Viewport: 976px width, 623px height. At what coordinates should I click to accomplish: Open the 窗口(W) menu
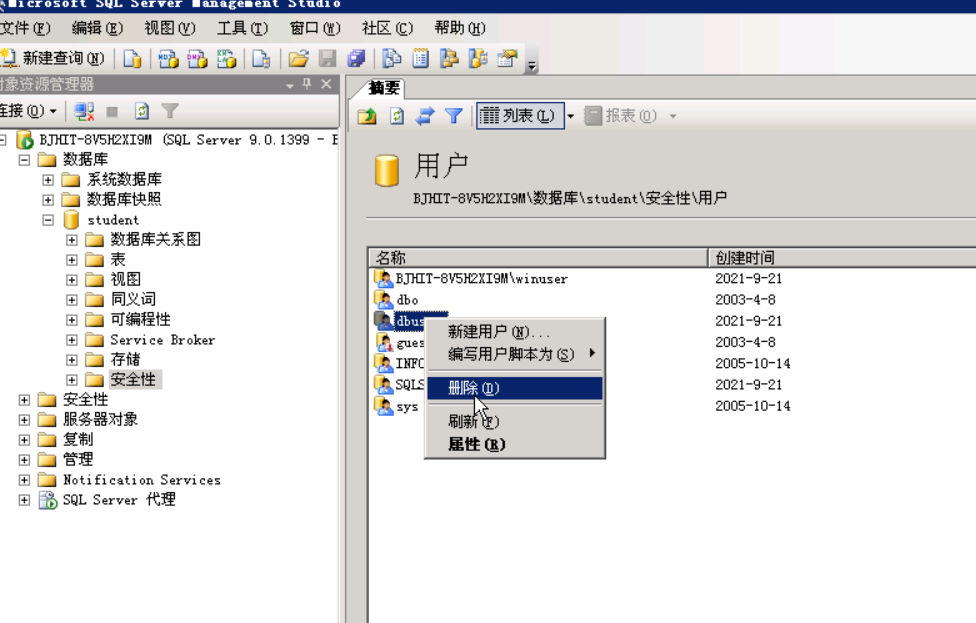pos(315,28)
